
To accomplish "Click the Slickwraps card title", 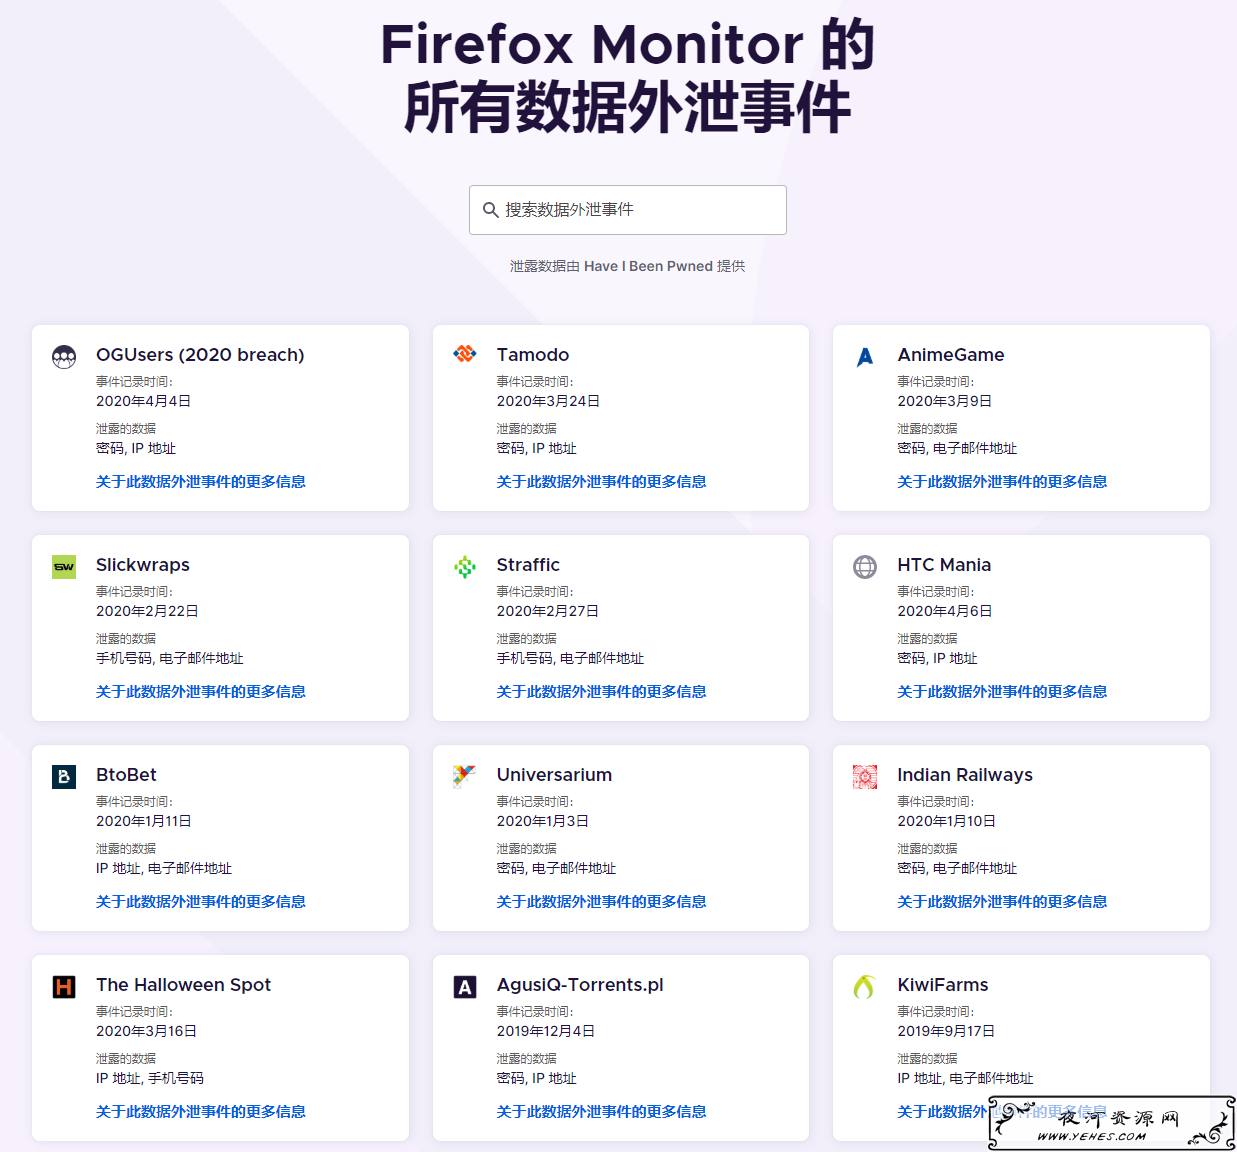I will click(x=143, y=565).
